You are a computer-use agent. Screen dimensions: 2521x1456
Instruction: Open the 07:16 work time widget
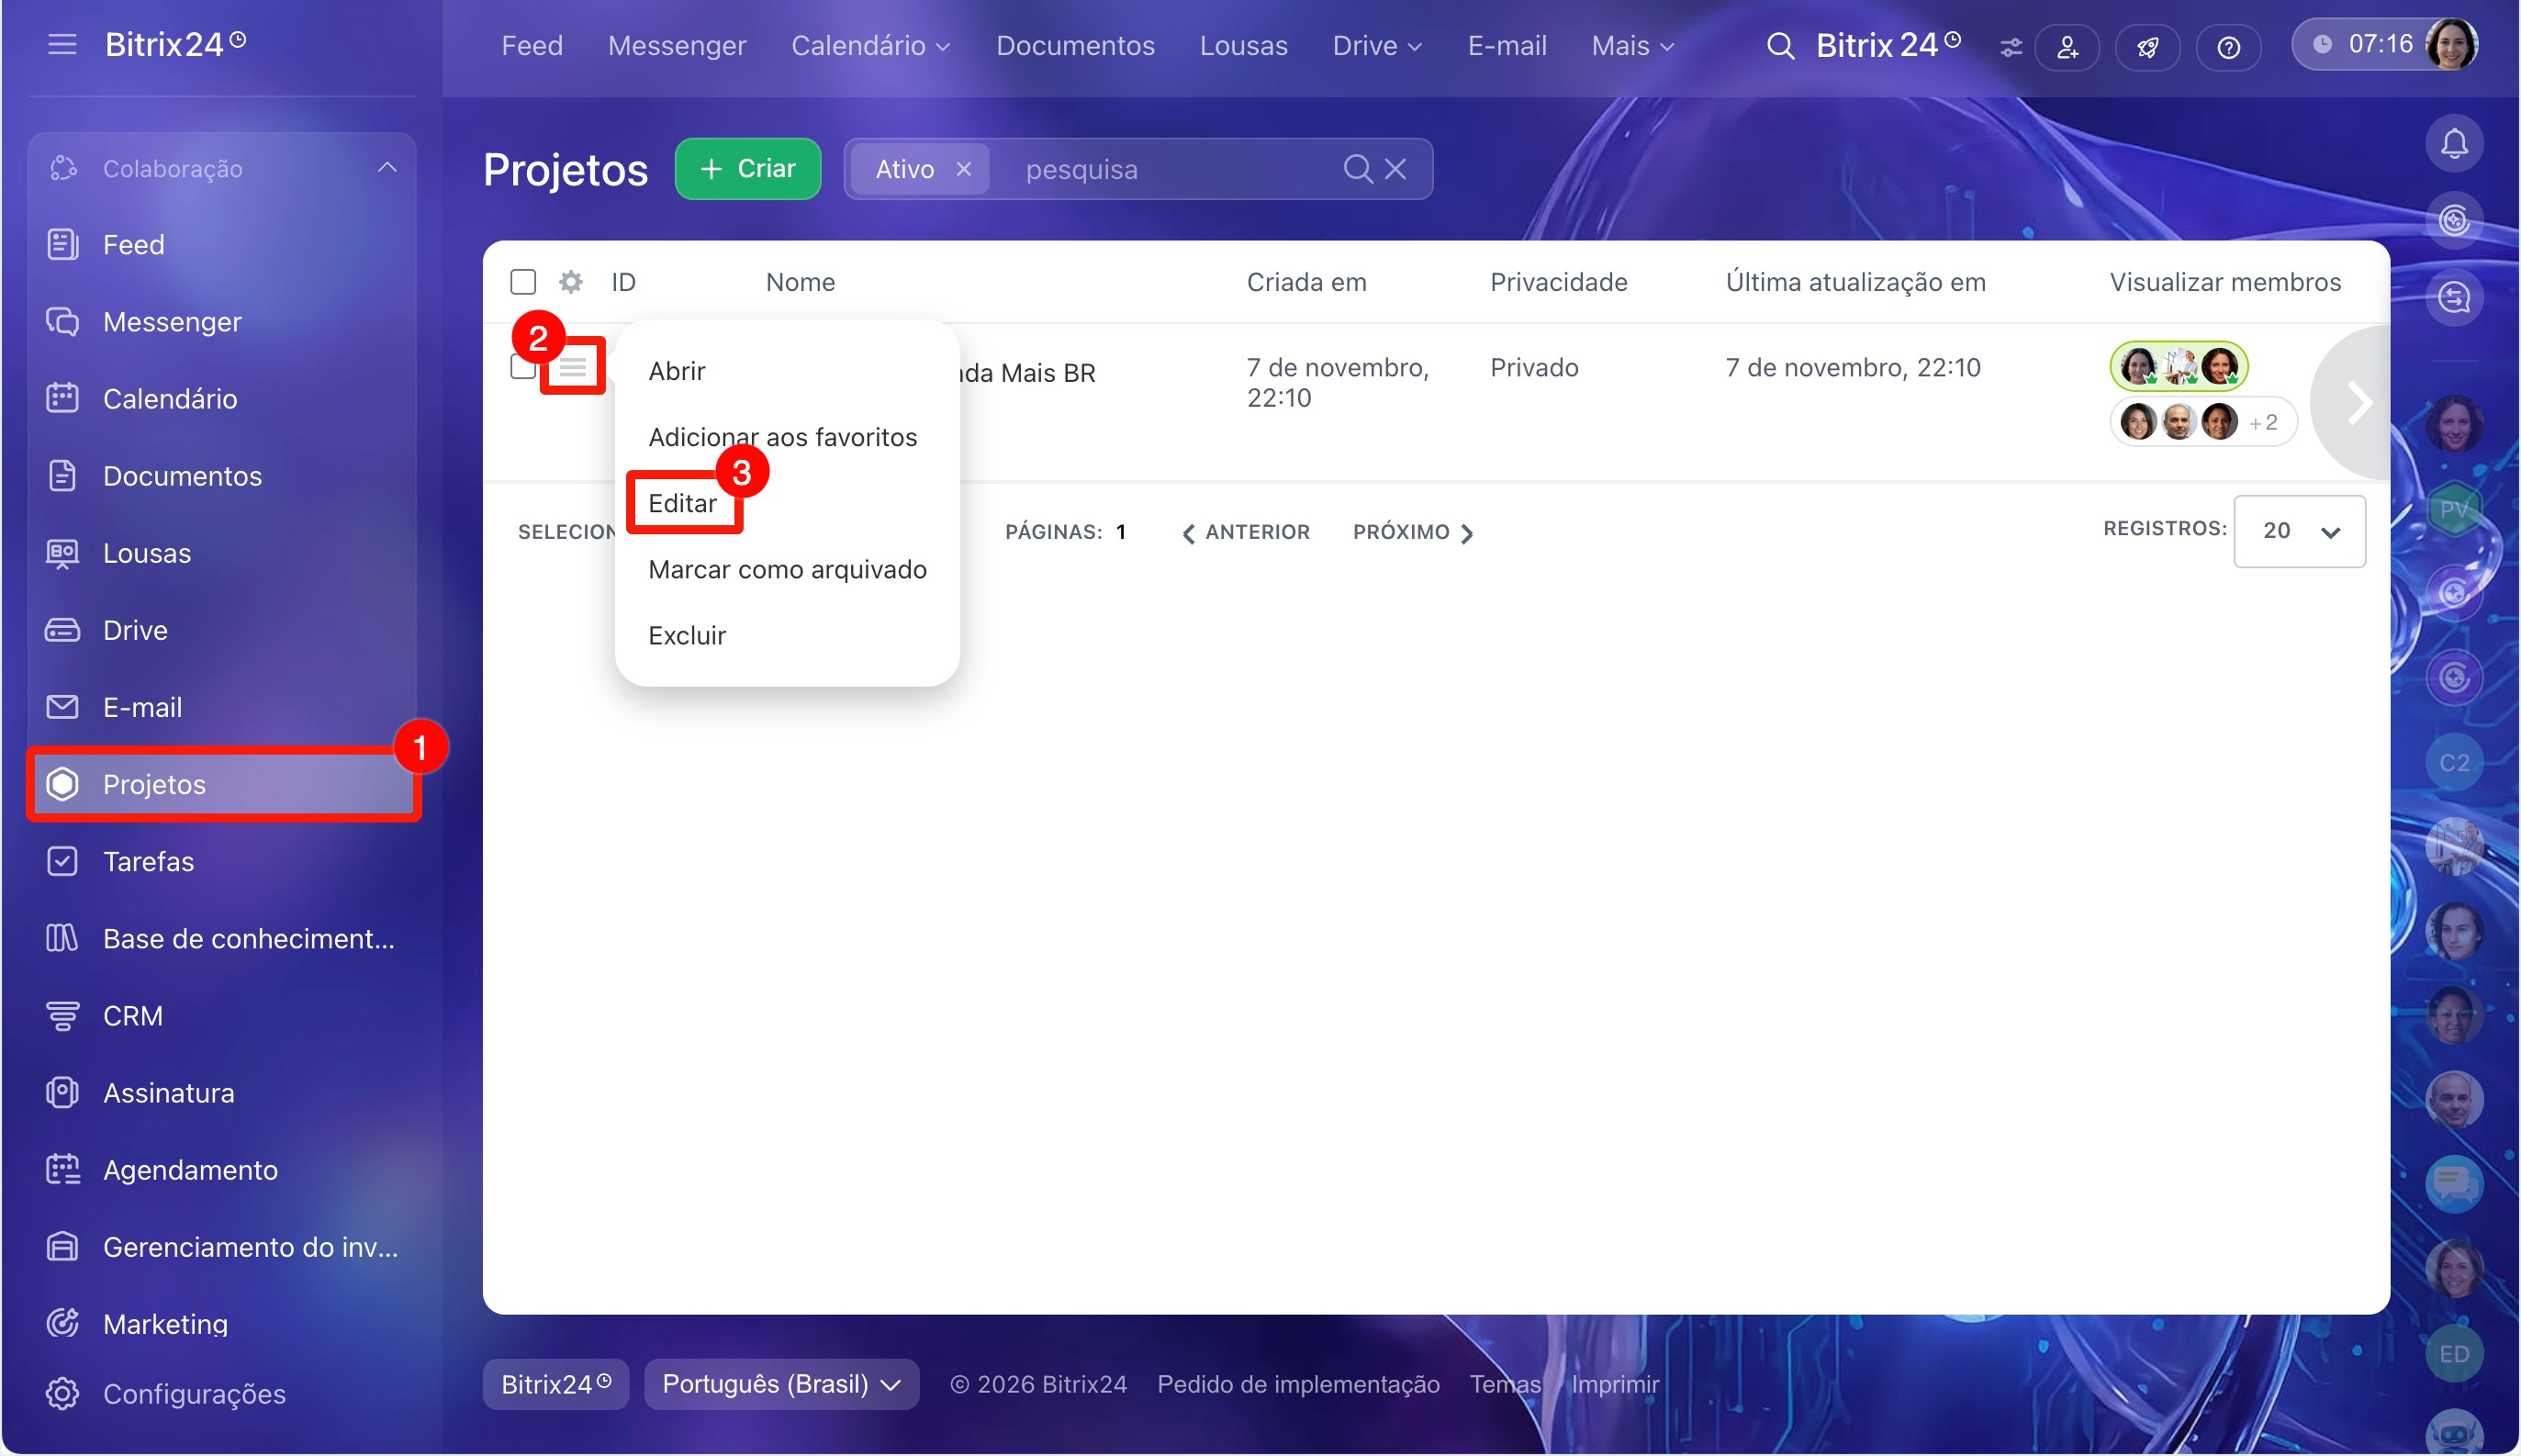[2365, 44]
